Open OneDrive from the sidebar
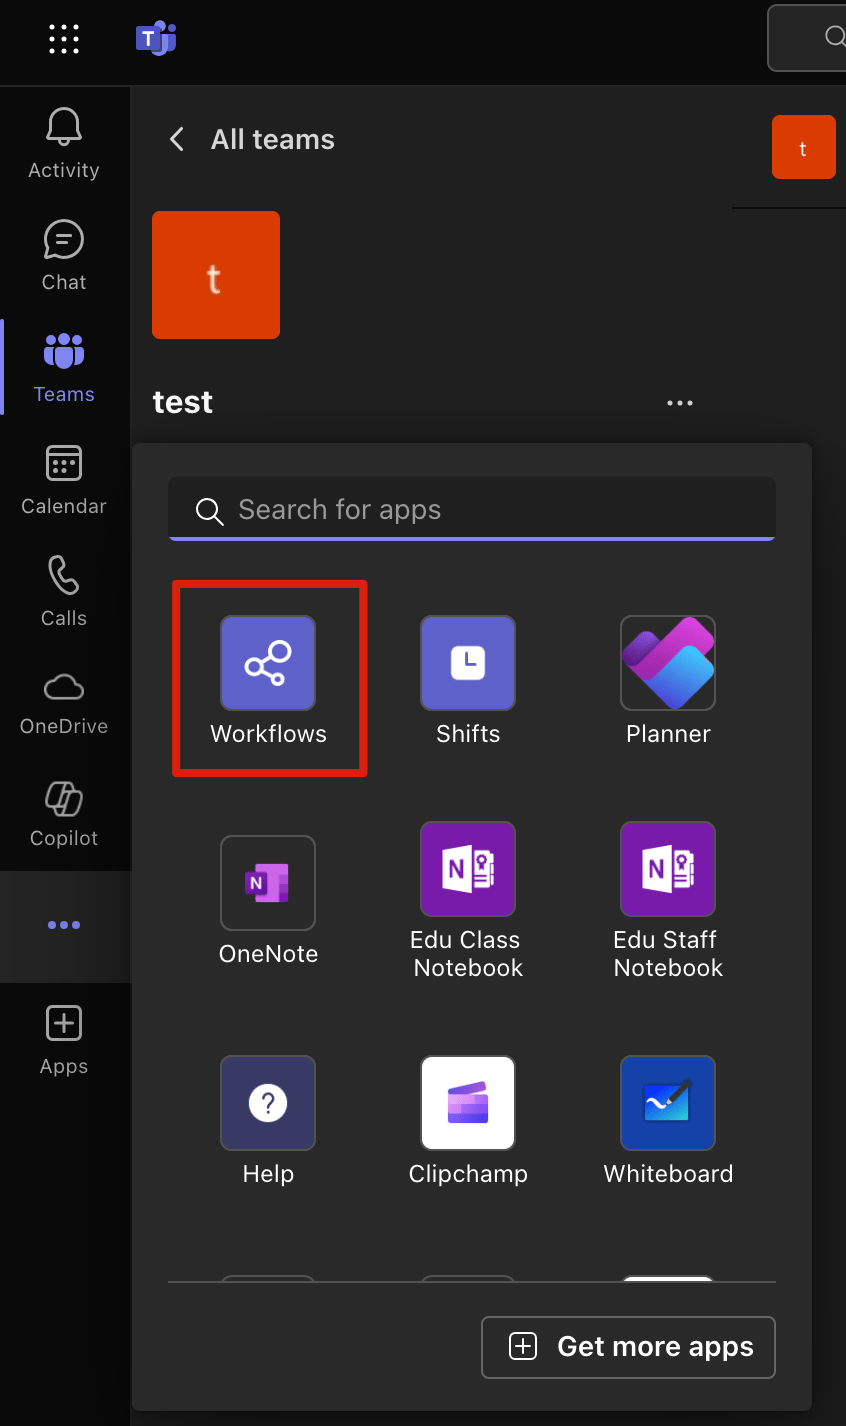Screen dimensions: 846x1426 coord(64,704)
